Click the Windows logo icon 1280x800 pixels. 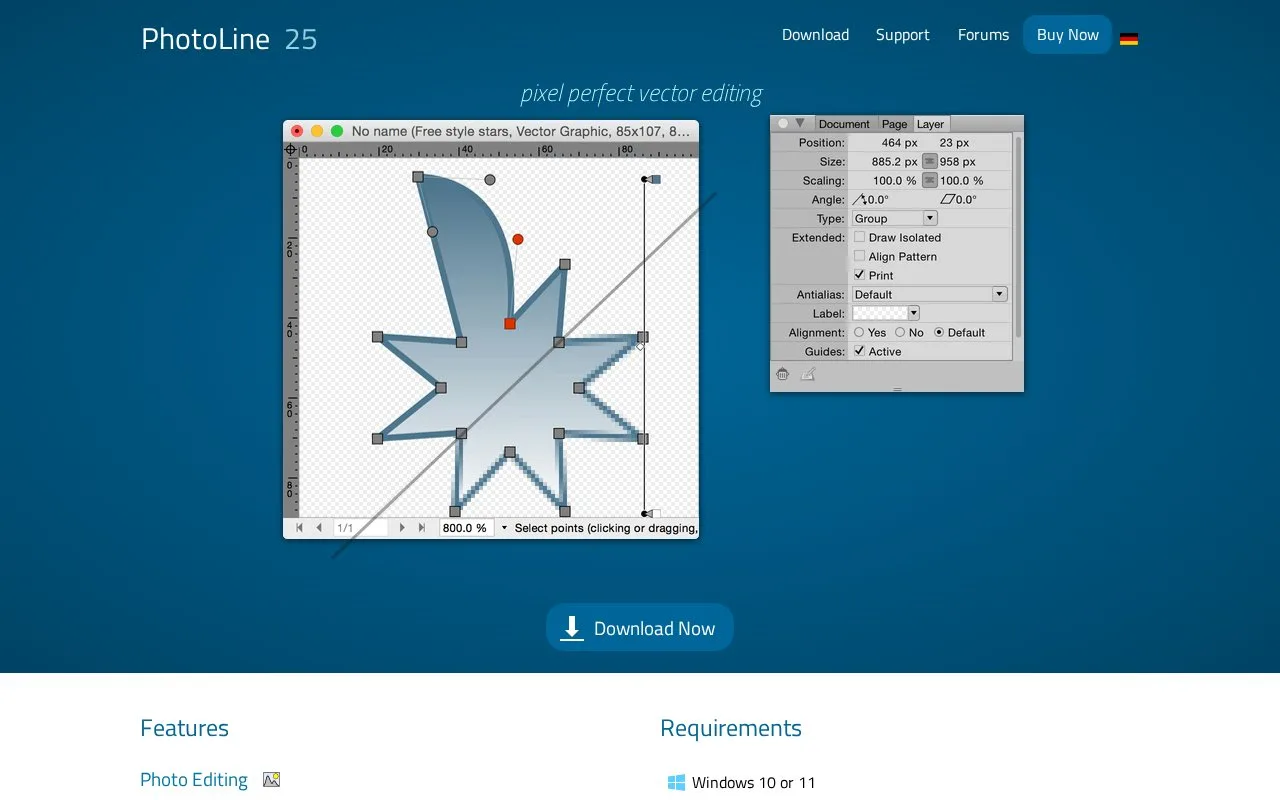tap(676, 782)
